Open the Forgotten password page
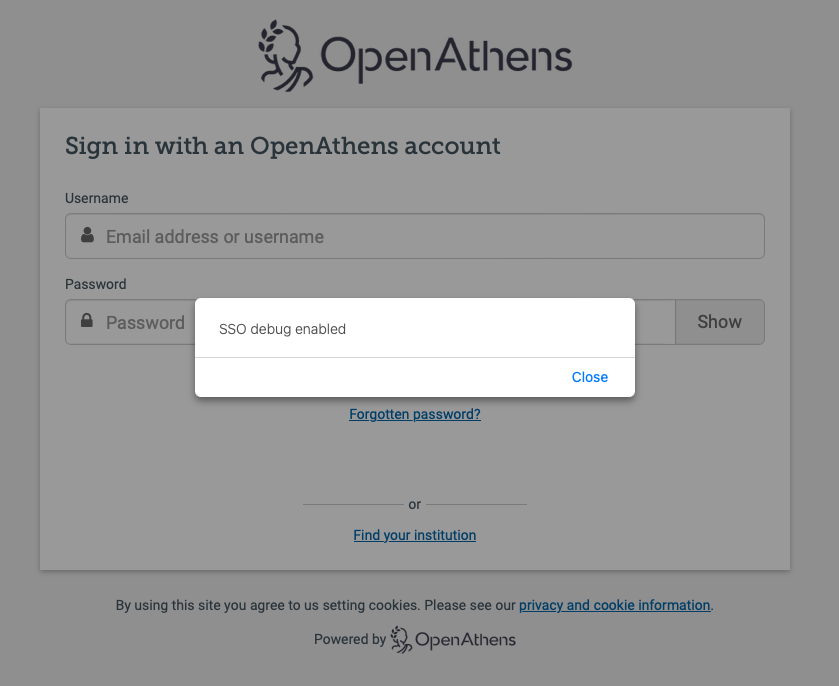The image size is (839, 686). point(414,413)
